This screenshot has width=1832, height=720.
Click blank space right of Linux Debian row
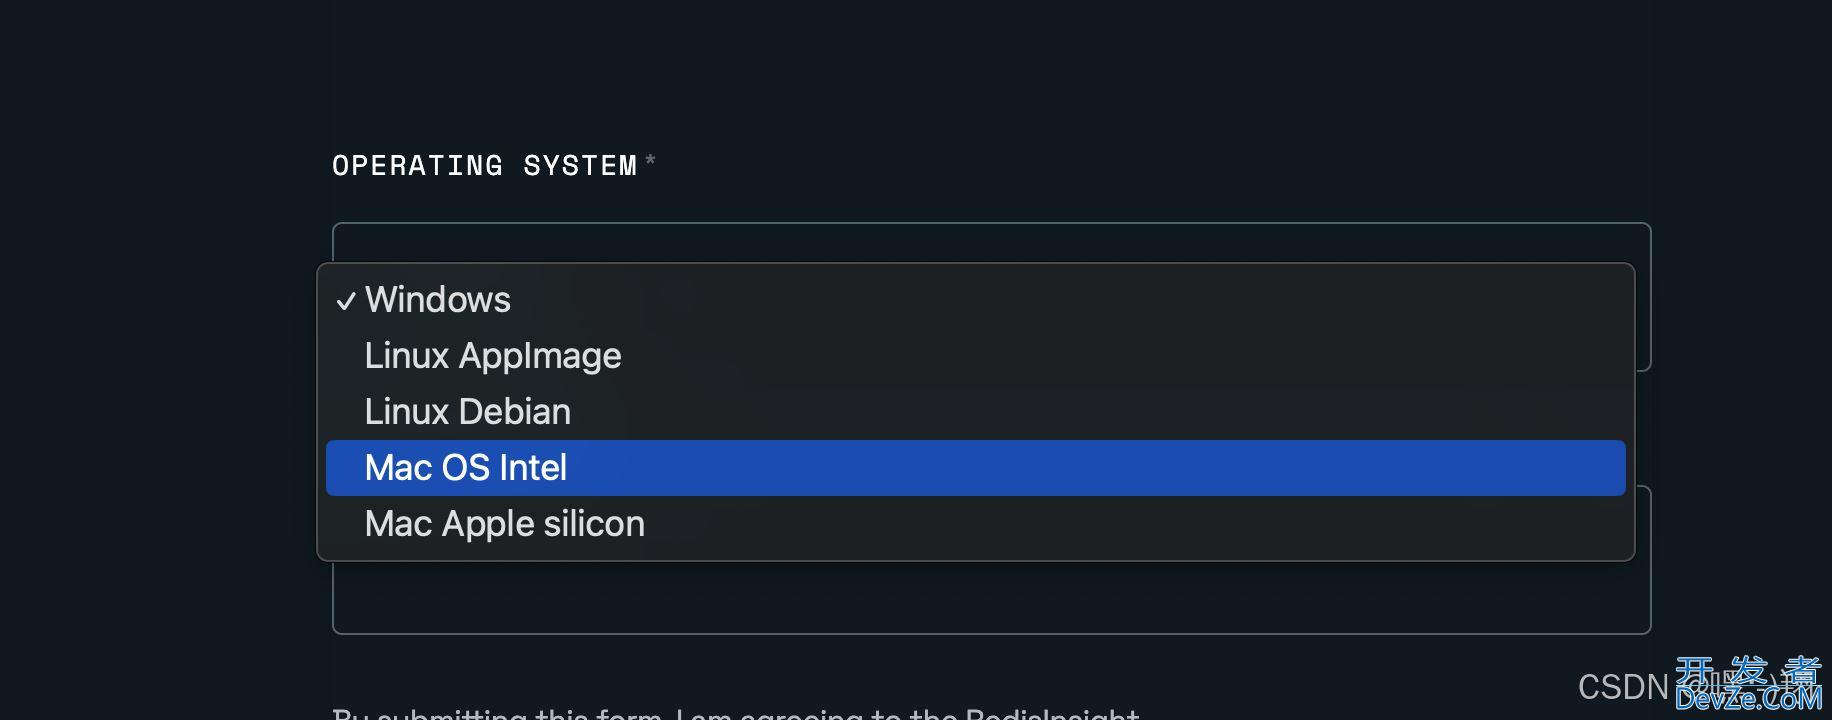pos(1098,412)
